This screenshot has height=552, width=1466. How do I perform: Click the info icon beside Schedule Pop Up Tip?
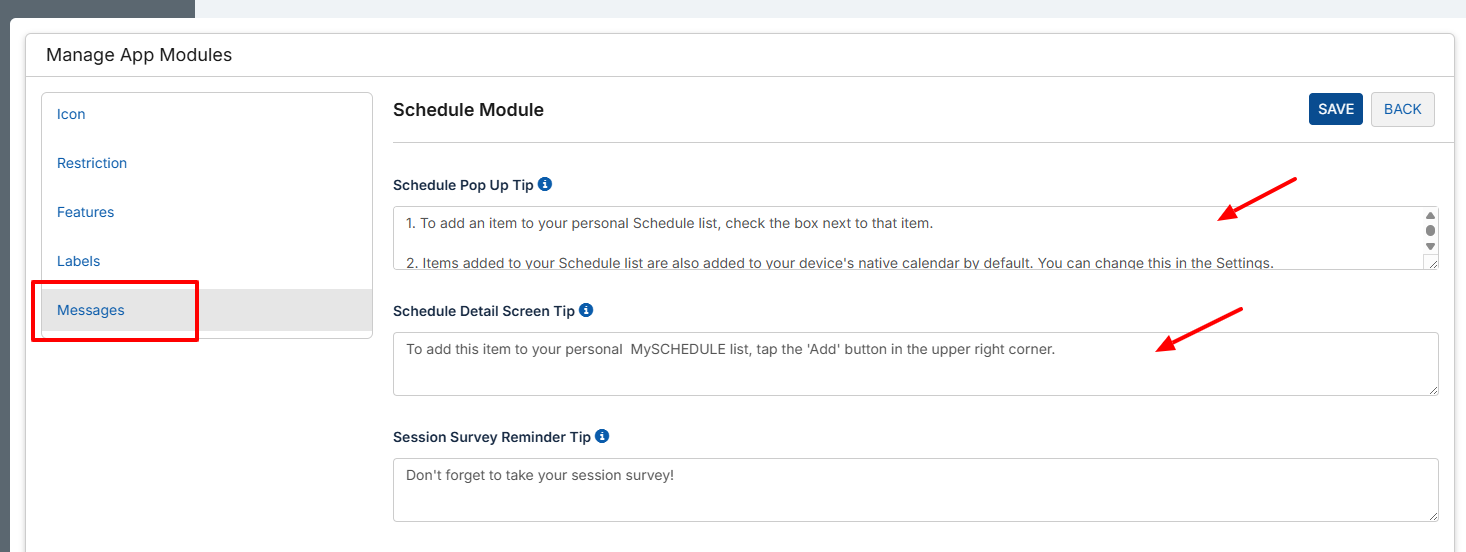(545, 184)
